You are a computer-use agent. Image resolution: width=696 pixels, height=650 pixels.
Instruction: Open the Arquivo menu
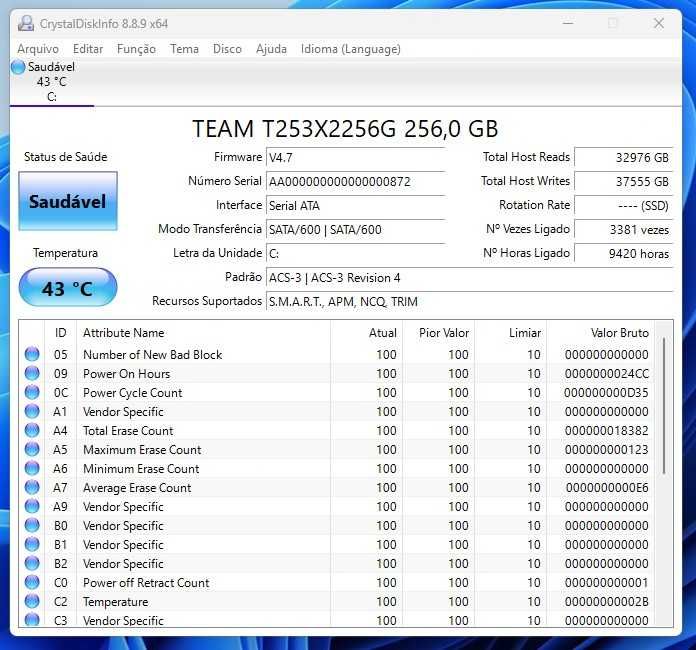(x=38, y=49)
